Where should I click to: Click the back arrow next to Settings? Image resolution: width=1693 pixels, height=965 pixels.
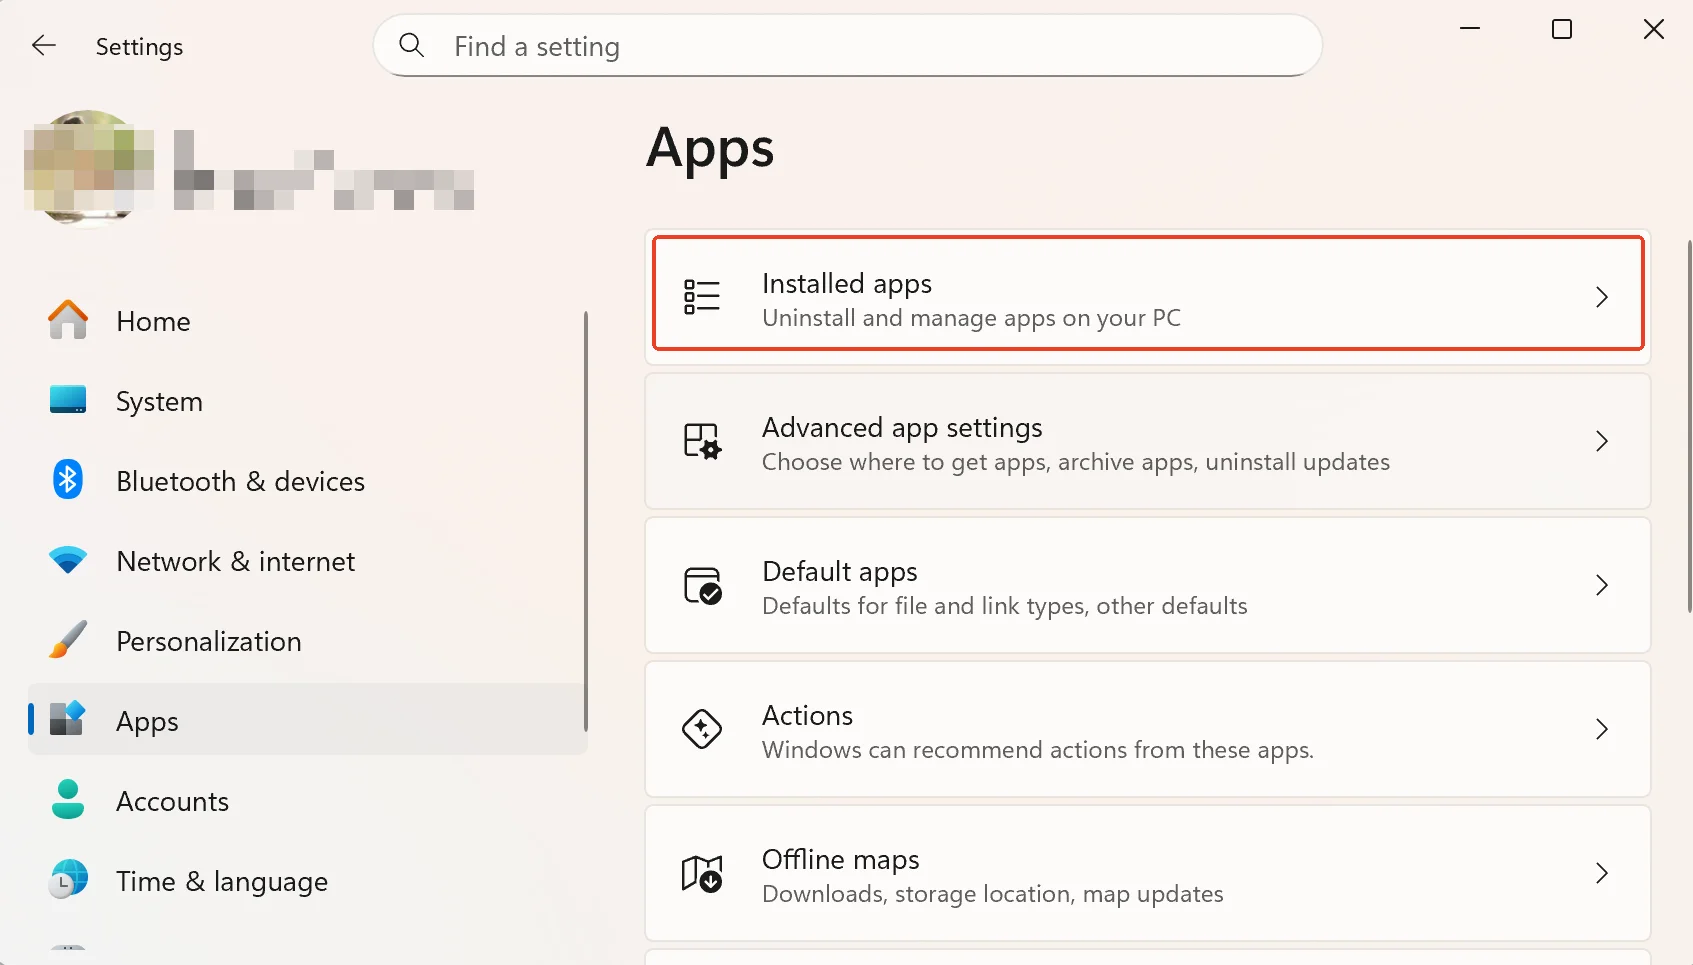click(44, 45)
